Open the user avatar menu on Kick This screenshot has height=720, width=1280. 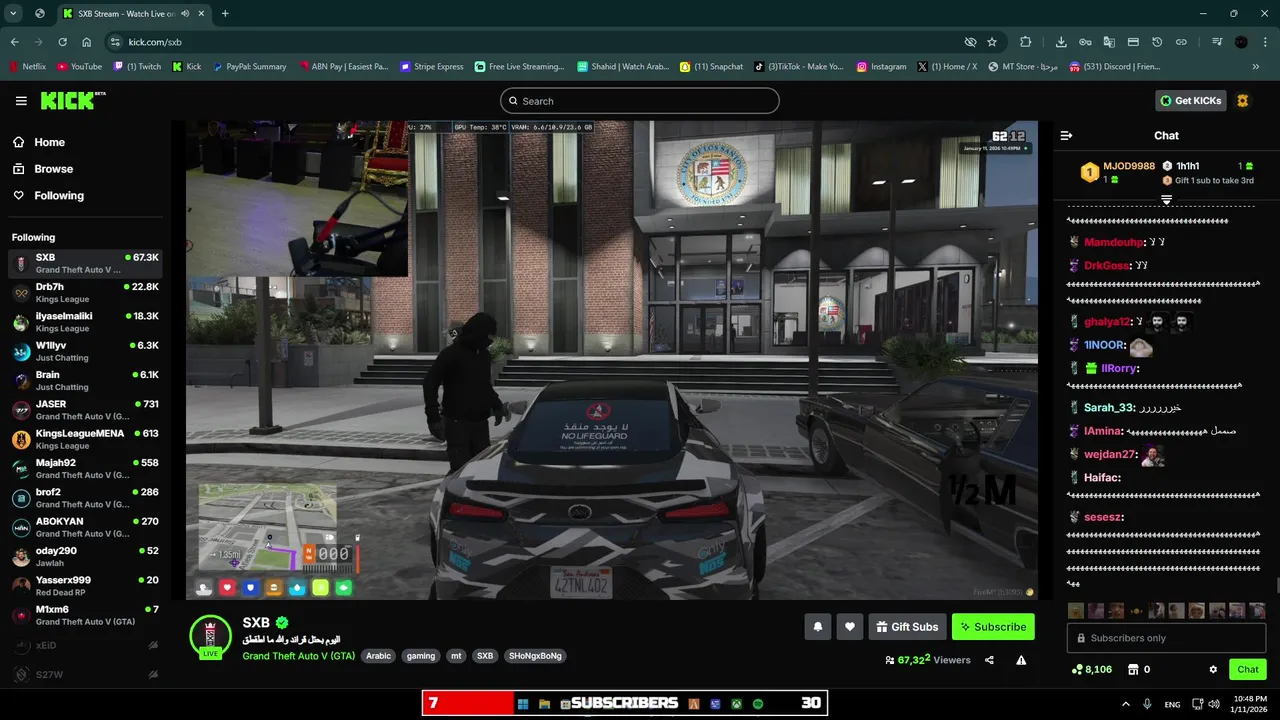point(1243,101)
